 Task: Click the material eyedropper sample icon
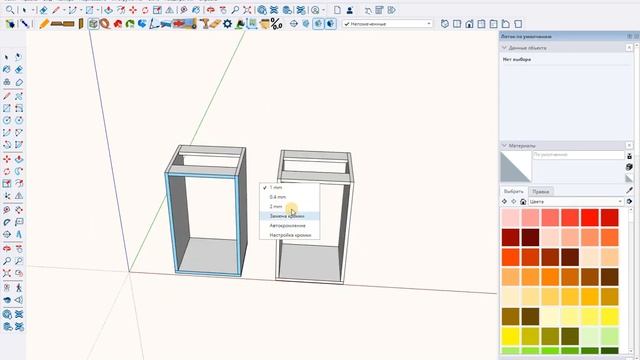pyautogui.click(x=630, y=191)
